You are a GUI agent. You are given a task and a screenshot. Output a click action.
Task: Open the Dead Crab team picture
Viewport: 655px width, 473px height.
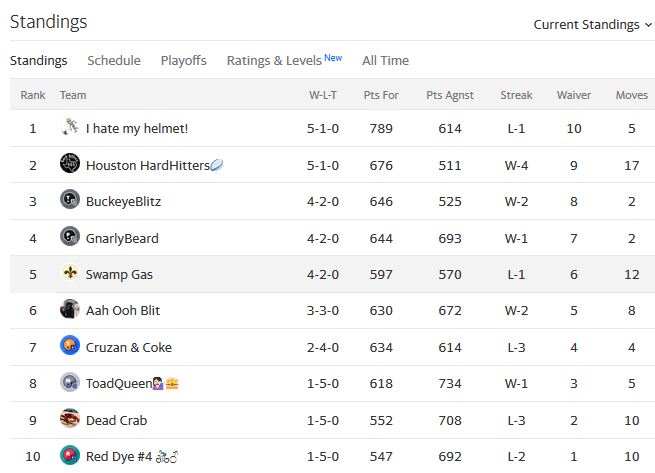pos(70,418)
